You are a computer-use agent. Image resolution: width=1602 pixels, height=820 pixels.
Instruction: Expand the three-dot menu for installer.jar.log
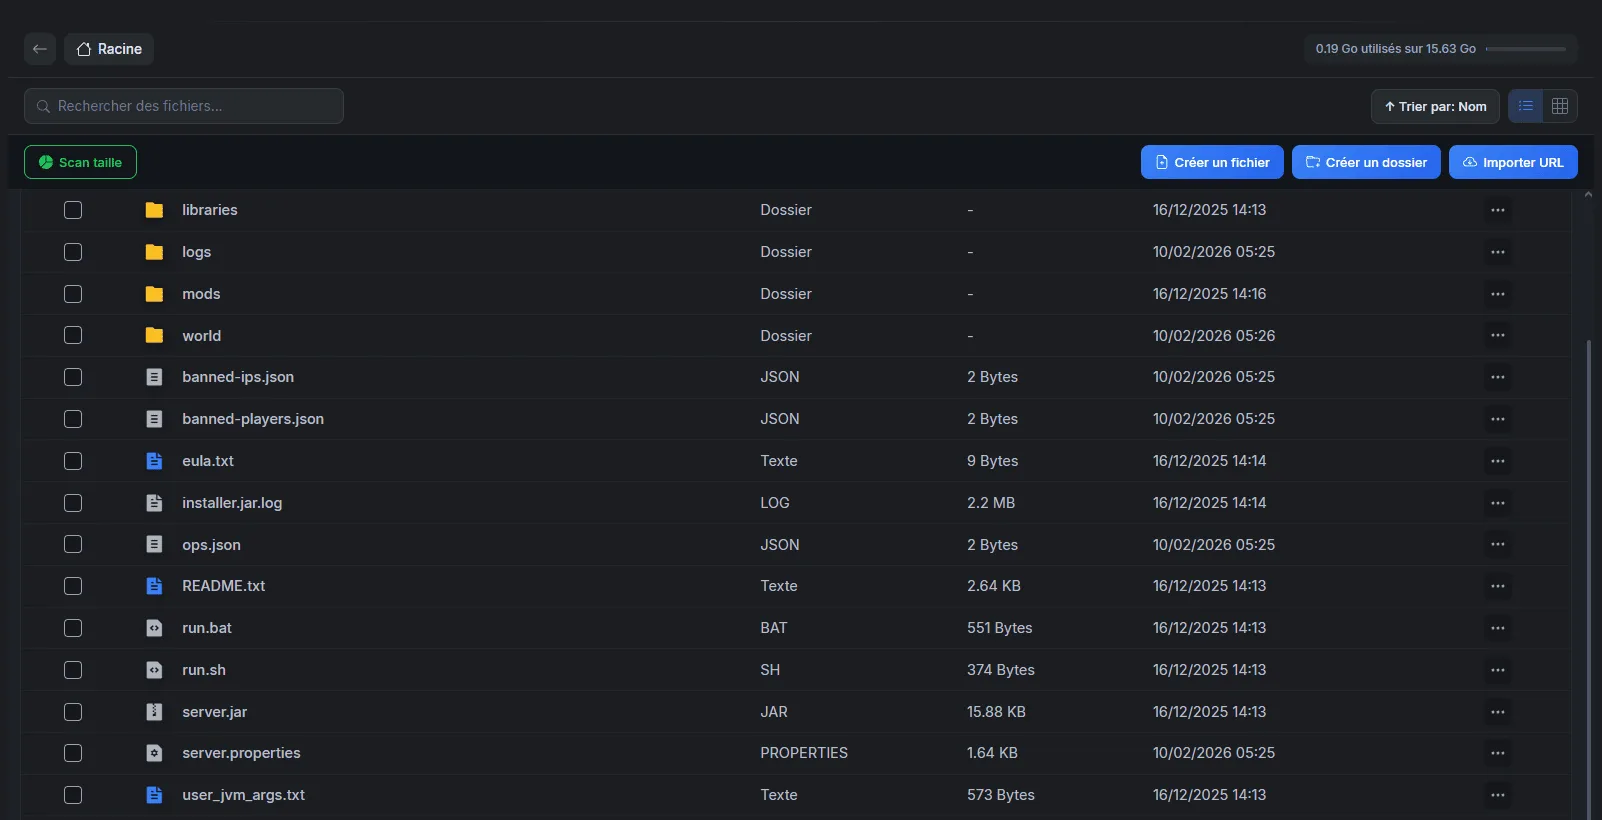click(x=1497, y=503)
